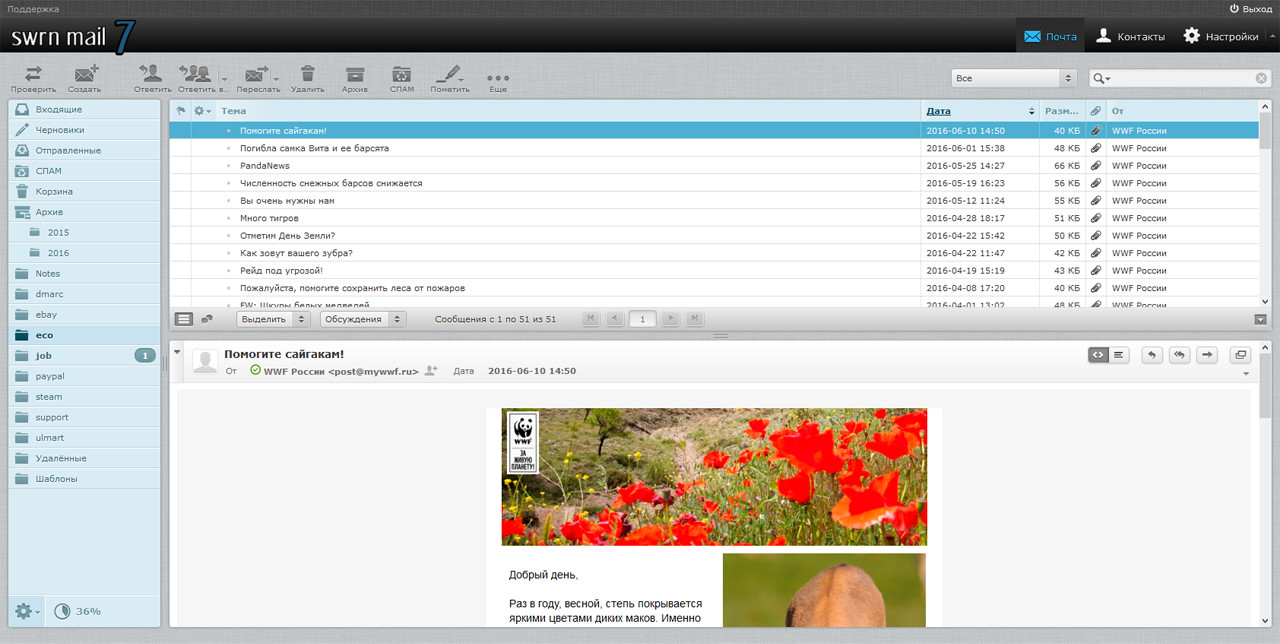Switch to threads view mode icon
1280x644 pixels.
pyautogui.click(x=207, y=319)
